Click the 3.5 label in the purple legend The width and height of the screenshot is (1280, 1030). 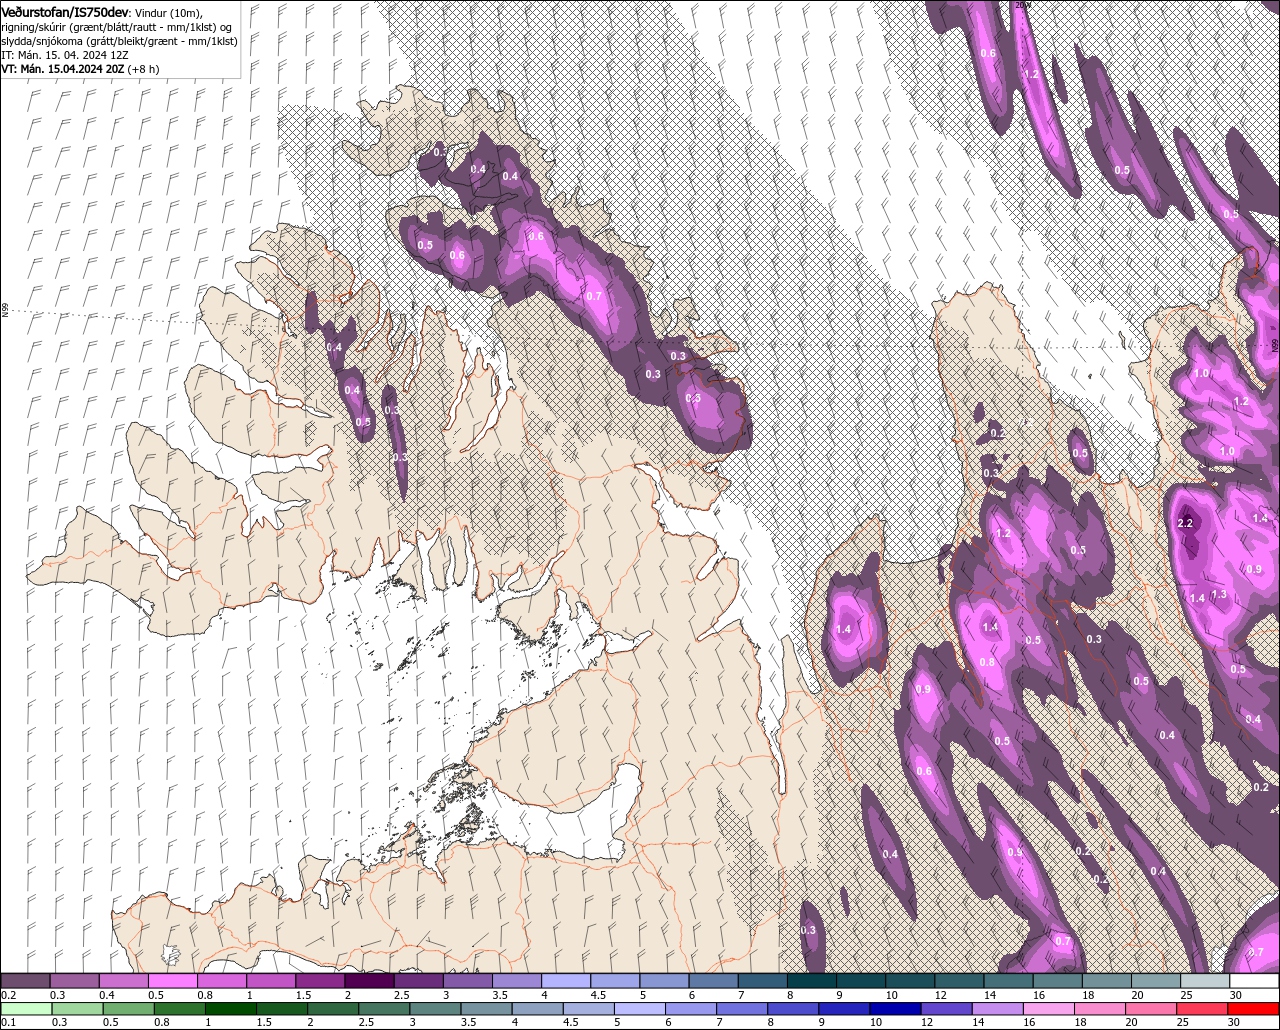click(498, 995)
